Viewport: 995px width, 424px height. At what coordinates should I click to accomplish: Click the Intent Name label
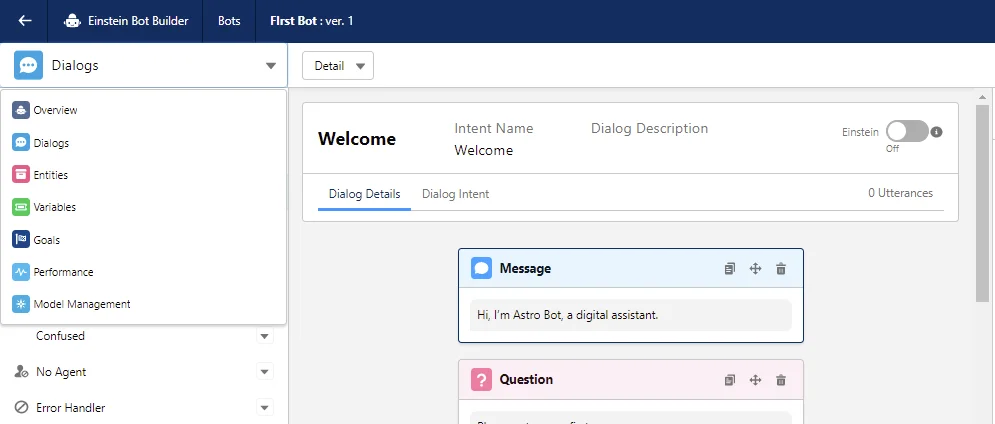tap(494, 128)
